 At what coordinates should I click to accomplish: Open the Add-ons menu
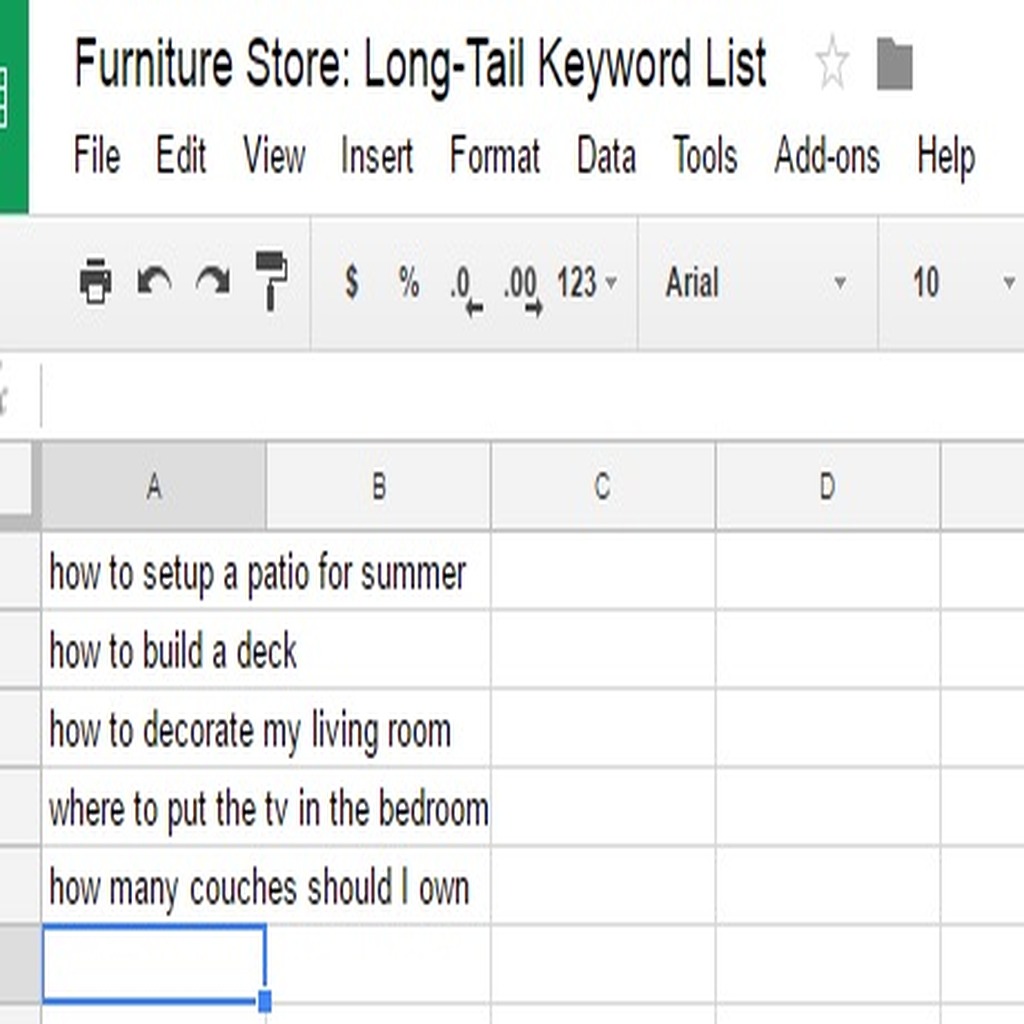827,155
